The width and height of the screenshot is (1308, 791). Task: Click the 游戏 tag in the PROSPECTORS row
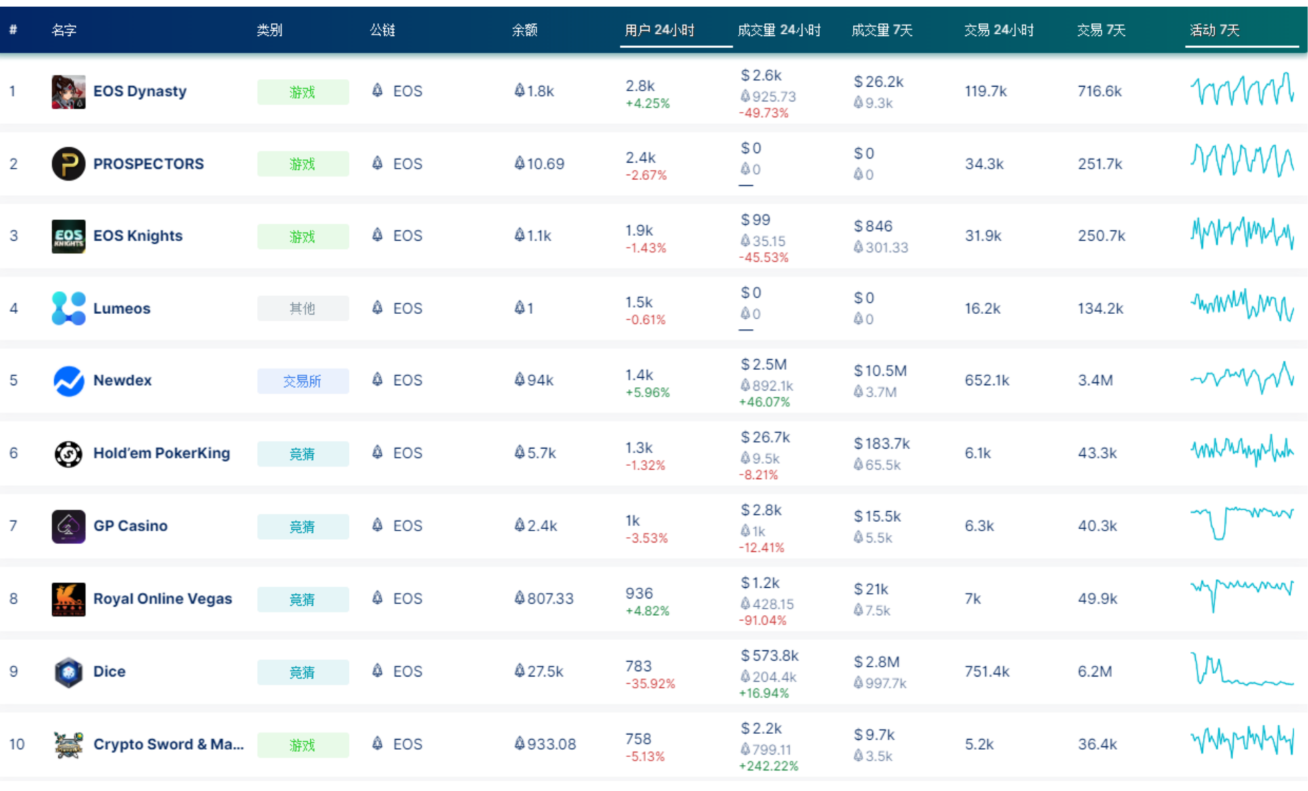(303, 164)
